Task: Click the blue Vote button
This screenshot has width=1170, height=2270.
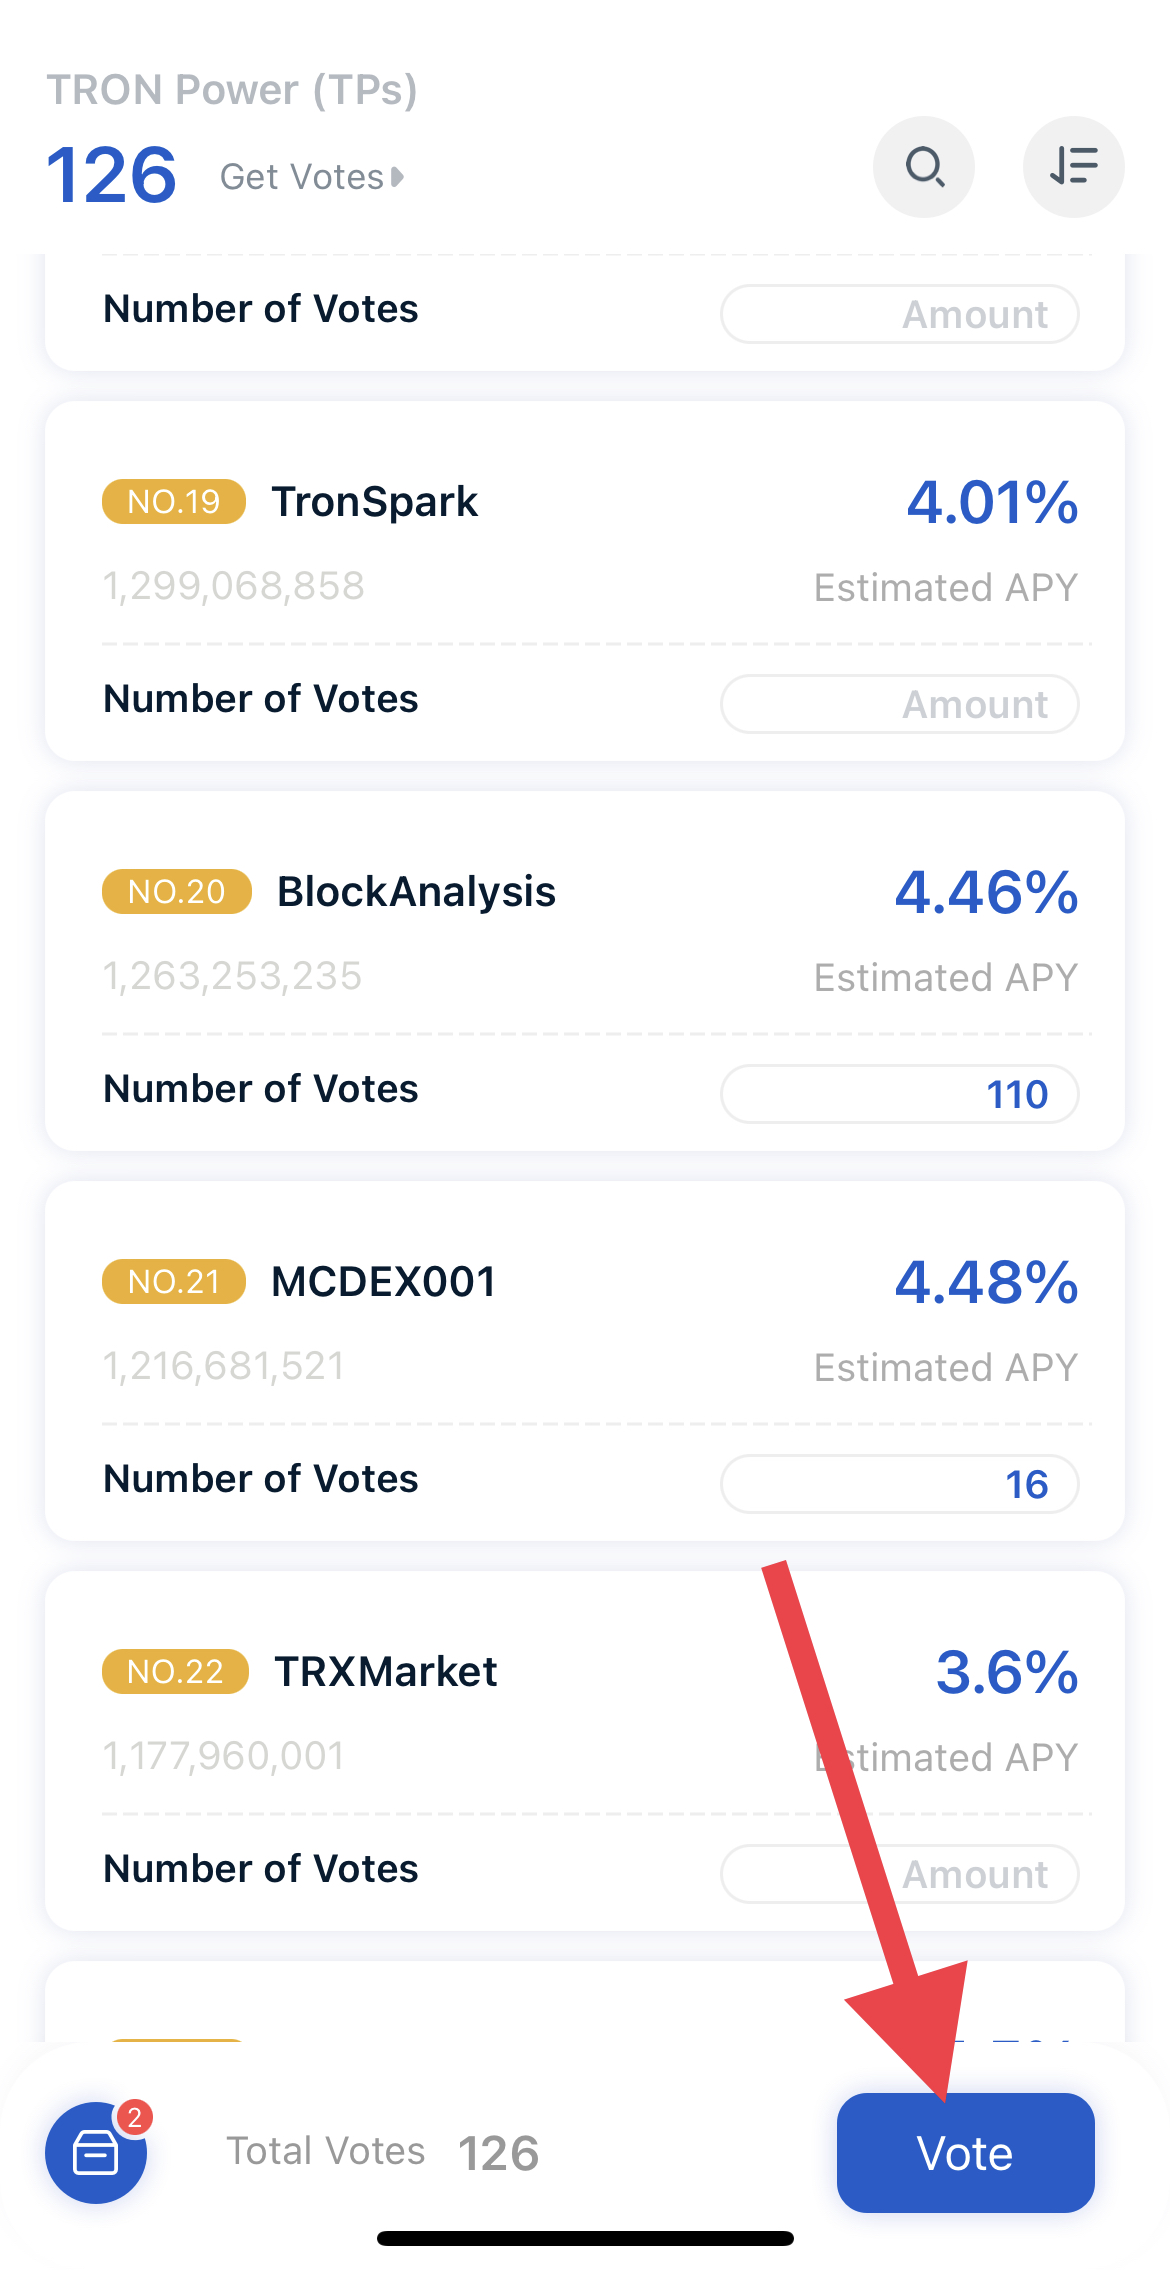Action: [x=965, y=2152]
